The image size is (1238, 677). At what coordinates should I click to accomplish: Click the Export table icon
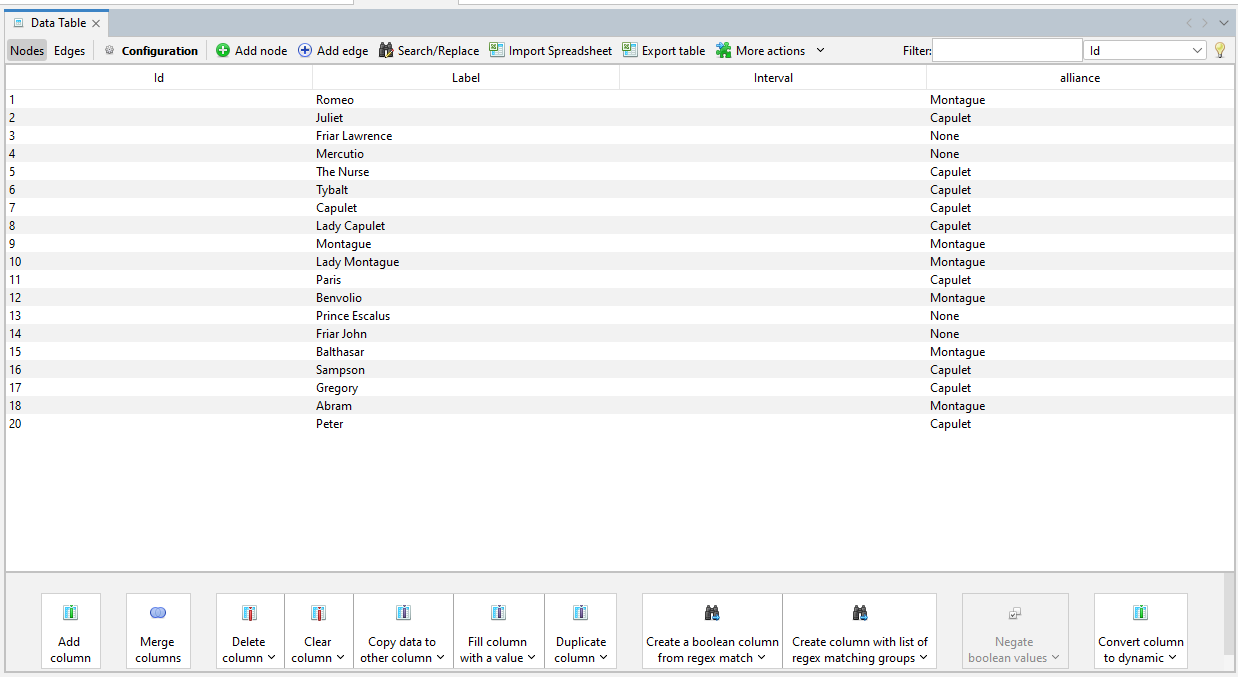pyautogui.click(x=629, y=50)
